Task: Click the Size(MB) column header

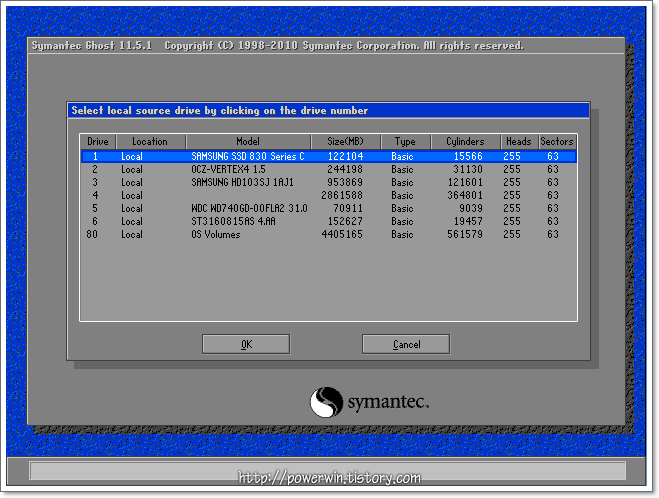Action: pos(345,142)
